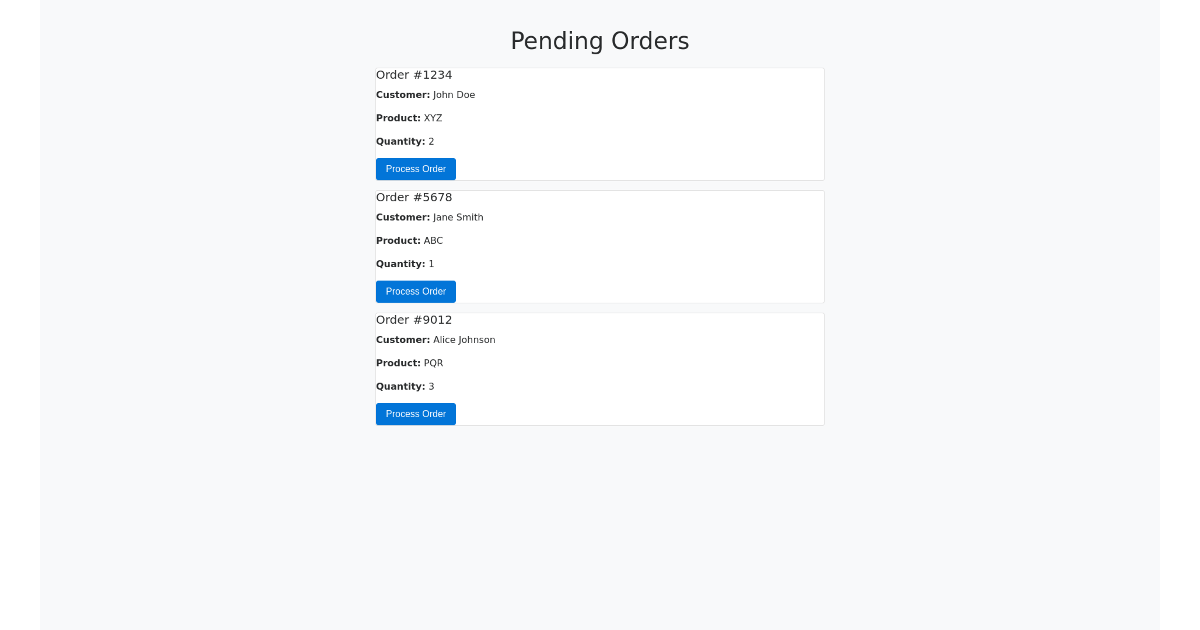
Task: Select the Order #9012 title text
Action: 414,319
